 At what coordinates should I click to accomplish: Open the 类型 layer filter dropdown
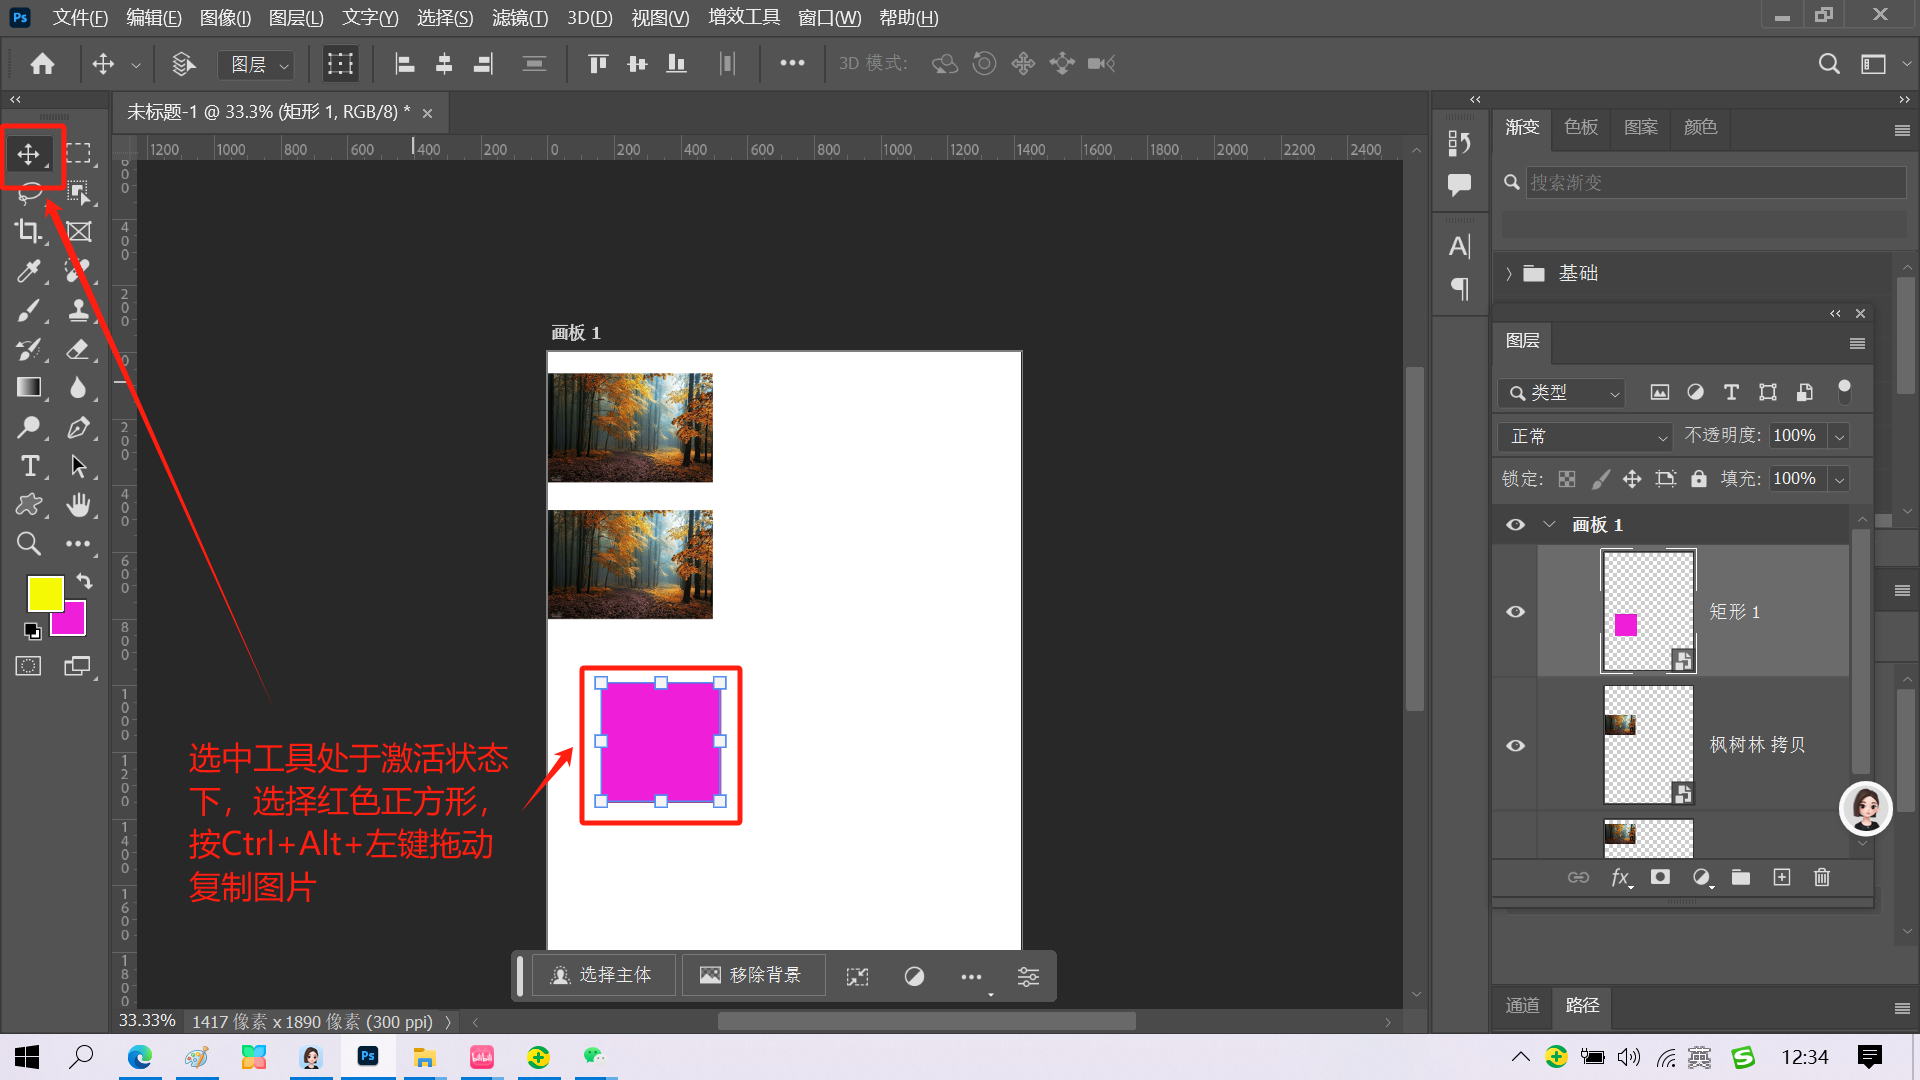(x=1562, y=393)
